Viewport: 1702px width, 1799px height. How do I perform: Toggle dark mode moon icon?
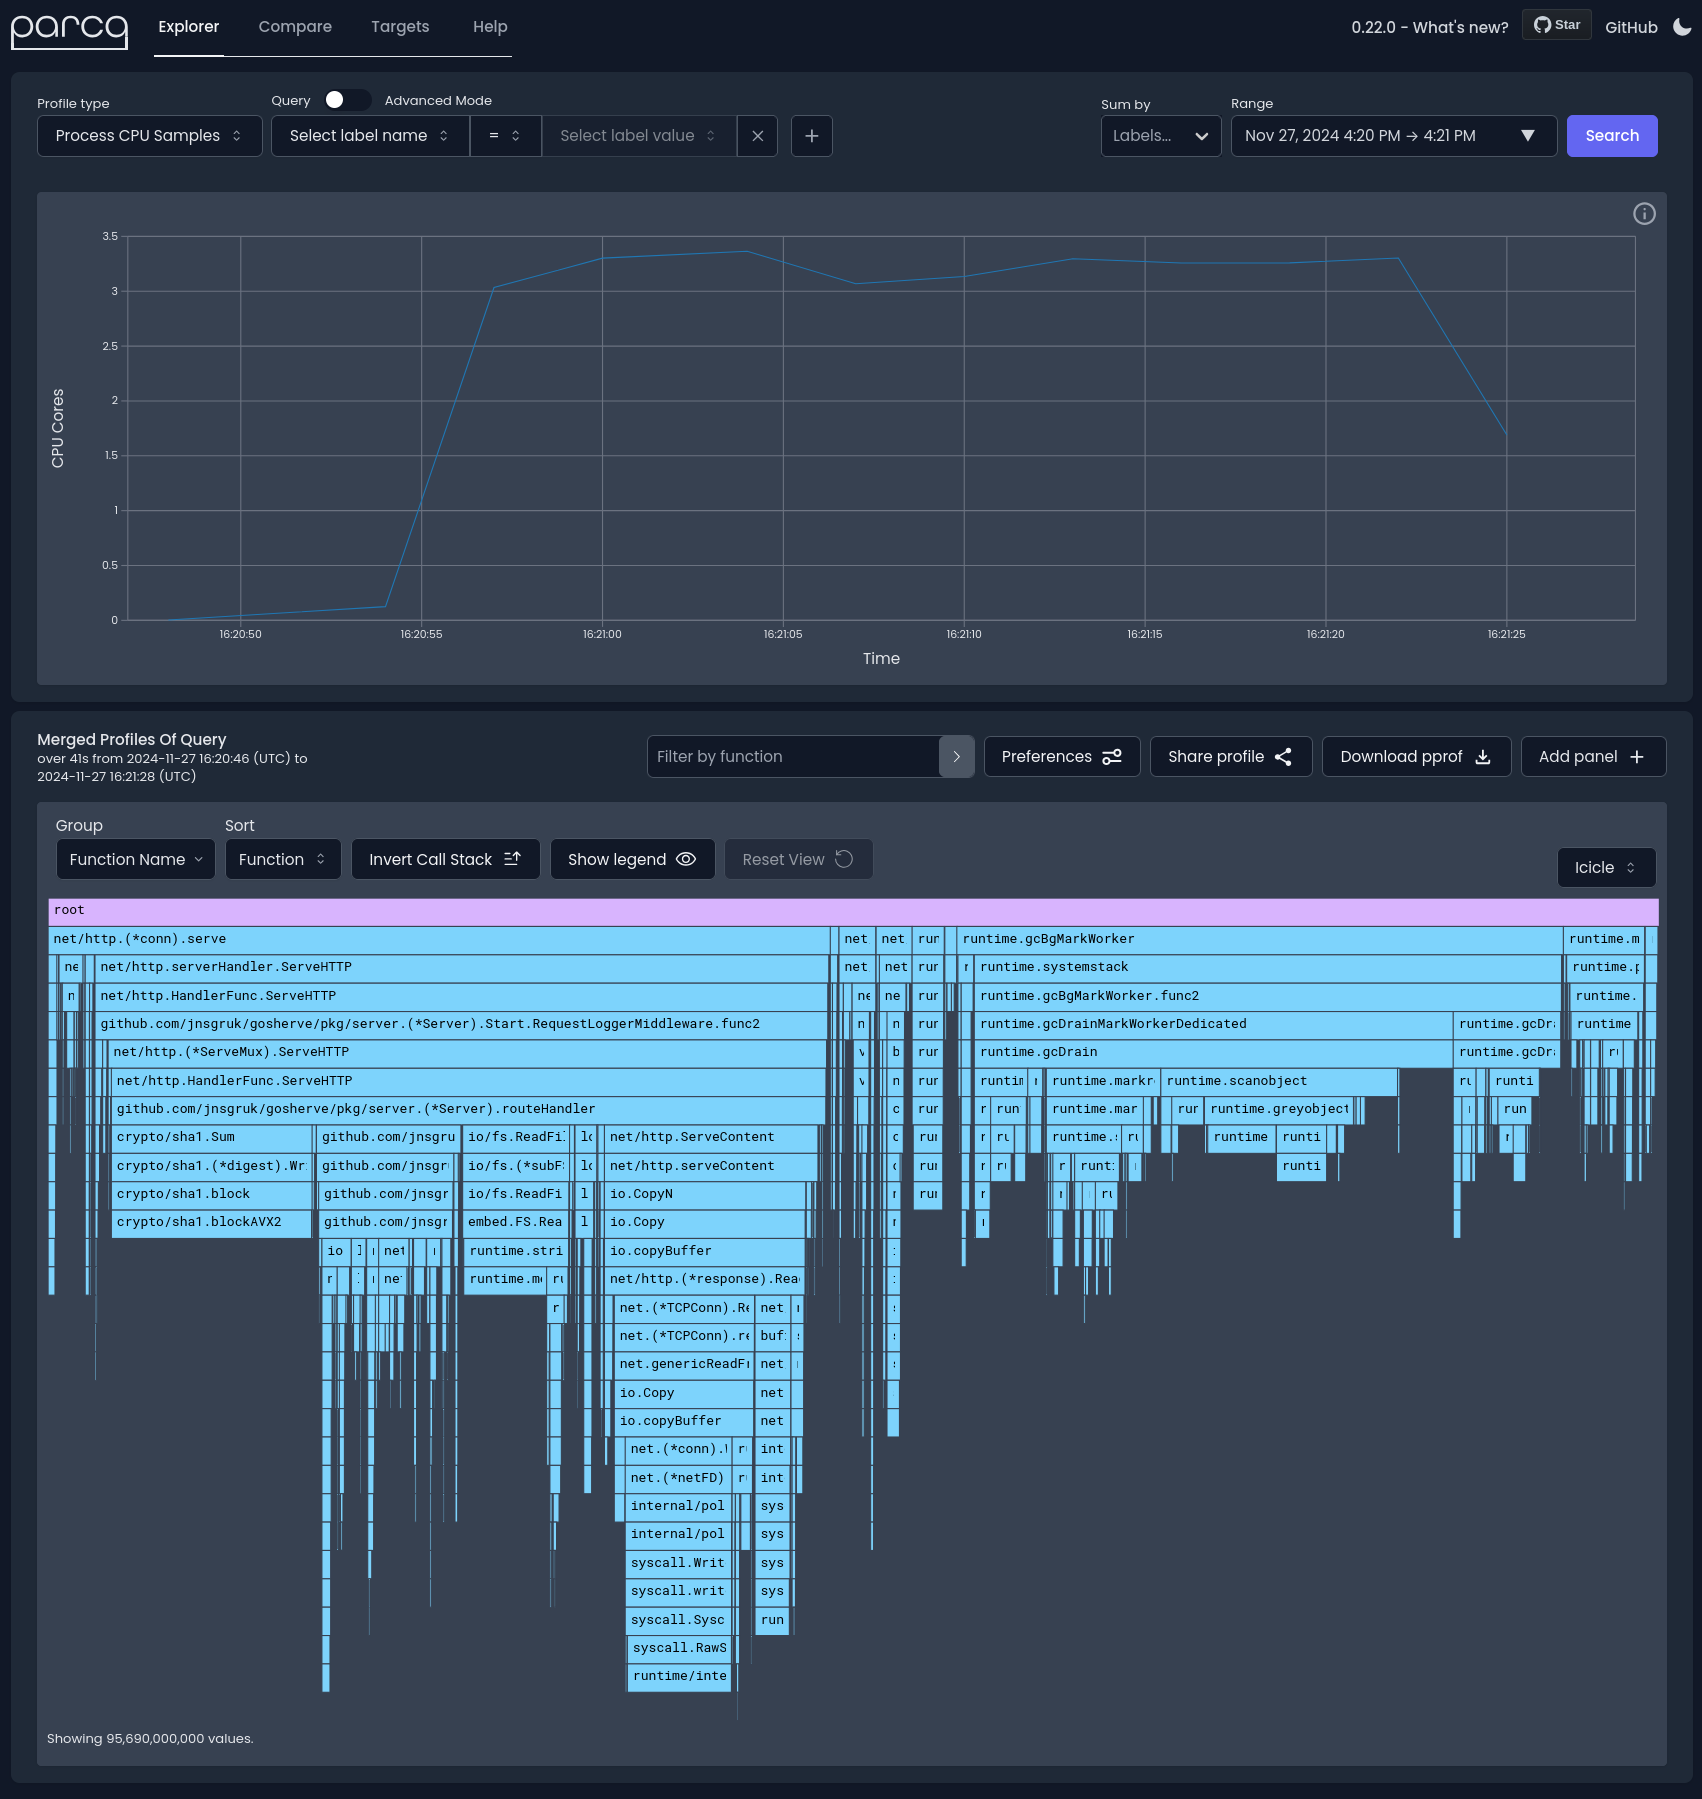pos(1682,27)
